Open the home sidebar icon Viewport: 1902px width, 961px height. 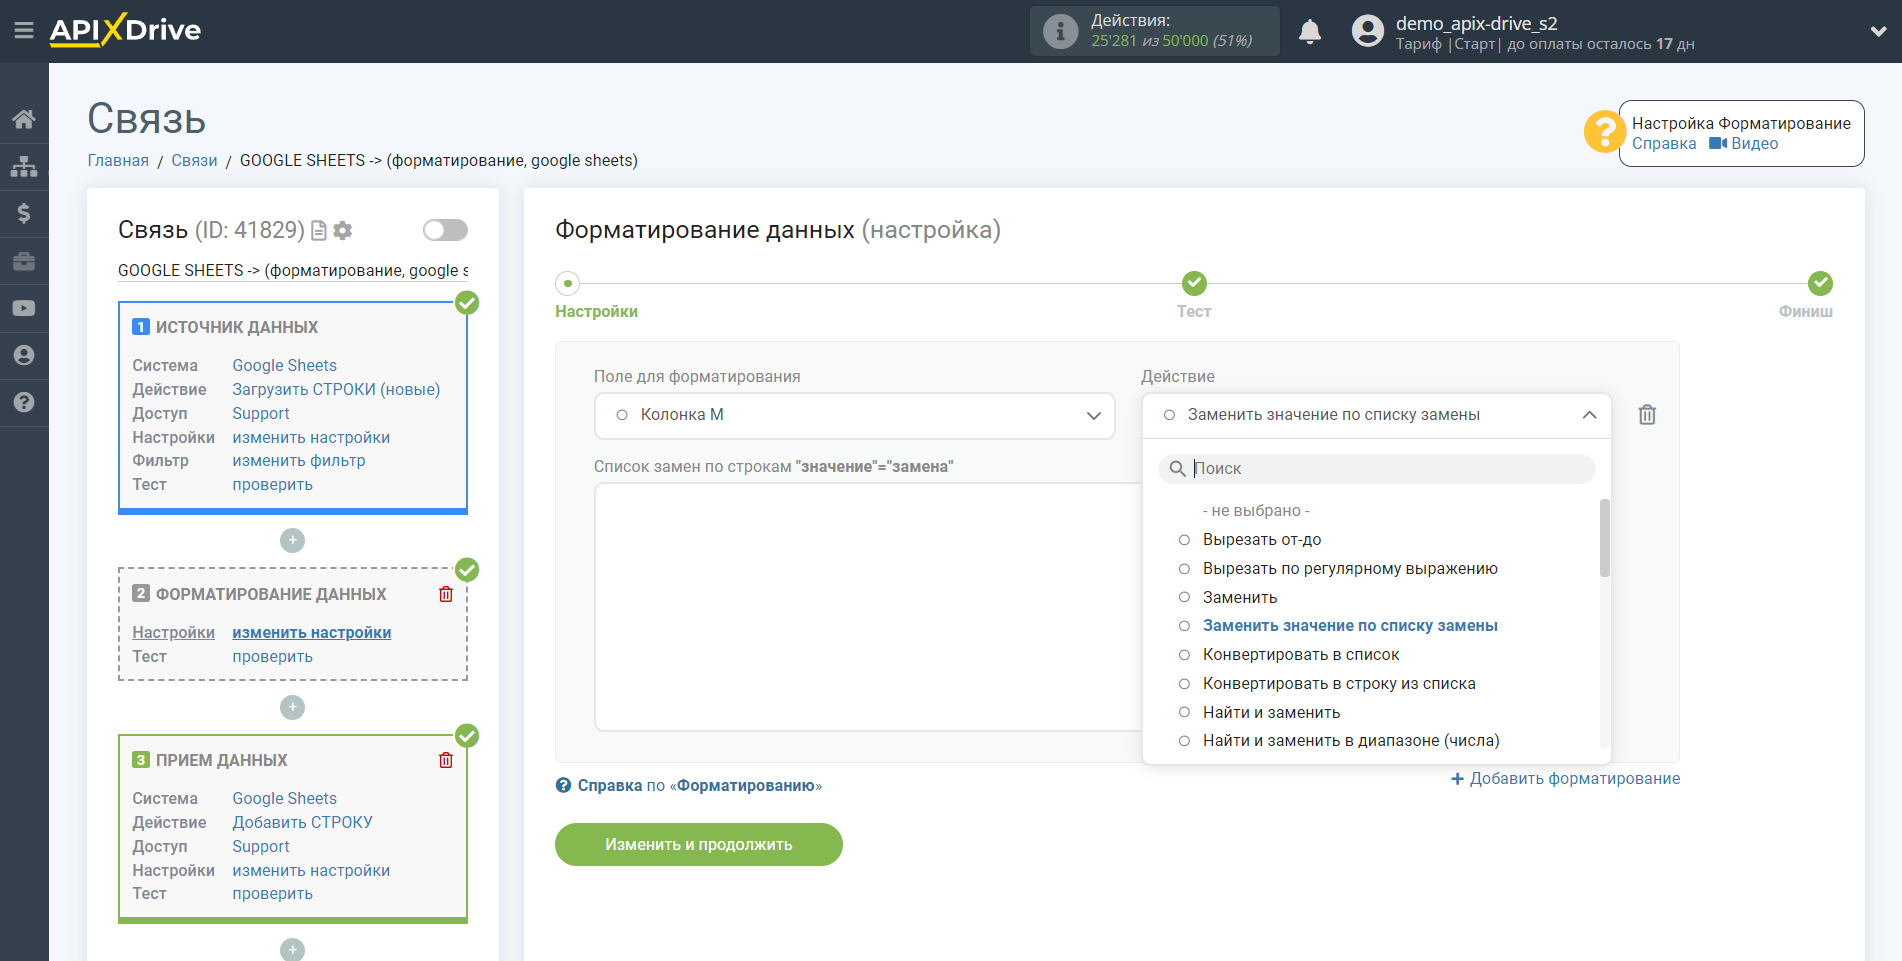(24, 120)
